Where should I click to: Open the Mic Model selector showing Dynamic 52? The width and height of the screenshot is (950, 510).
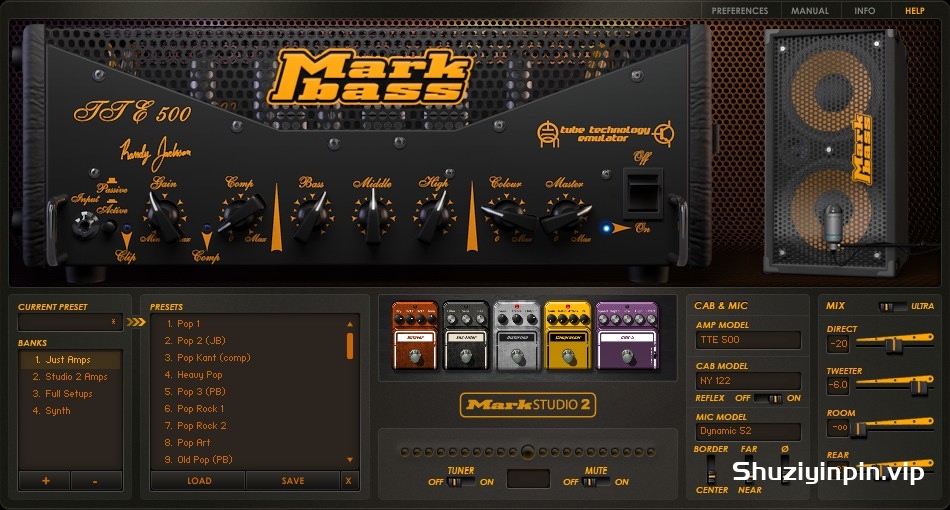click(x=748, y=431)
